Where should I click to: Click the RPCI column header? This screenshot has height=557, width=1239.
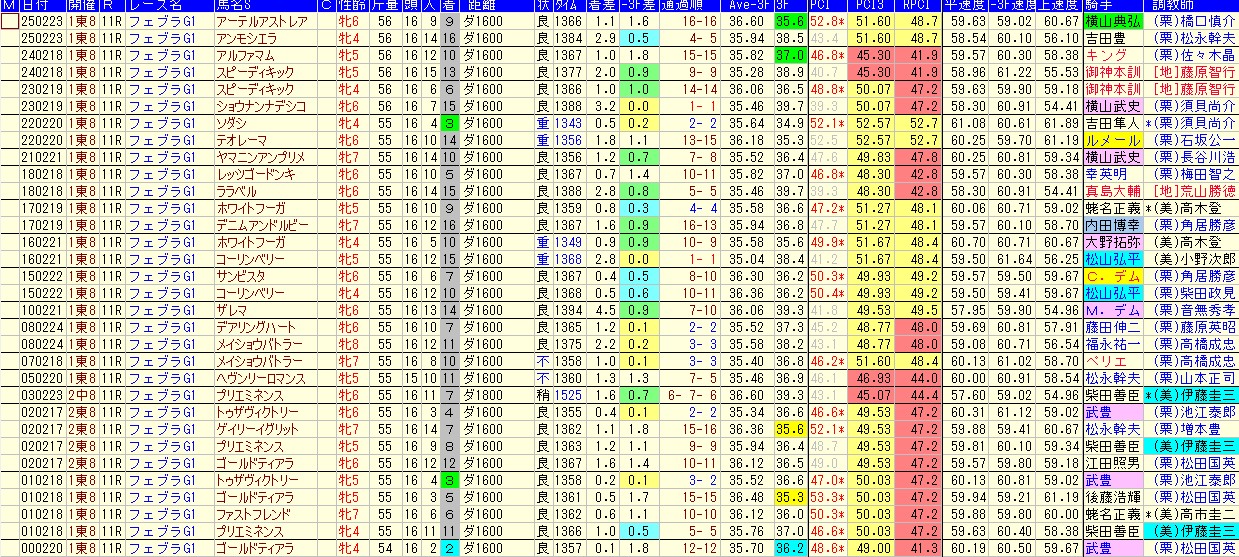(912, 5)
